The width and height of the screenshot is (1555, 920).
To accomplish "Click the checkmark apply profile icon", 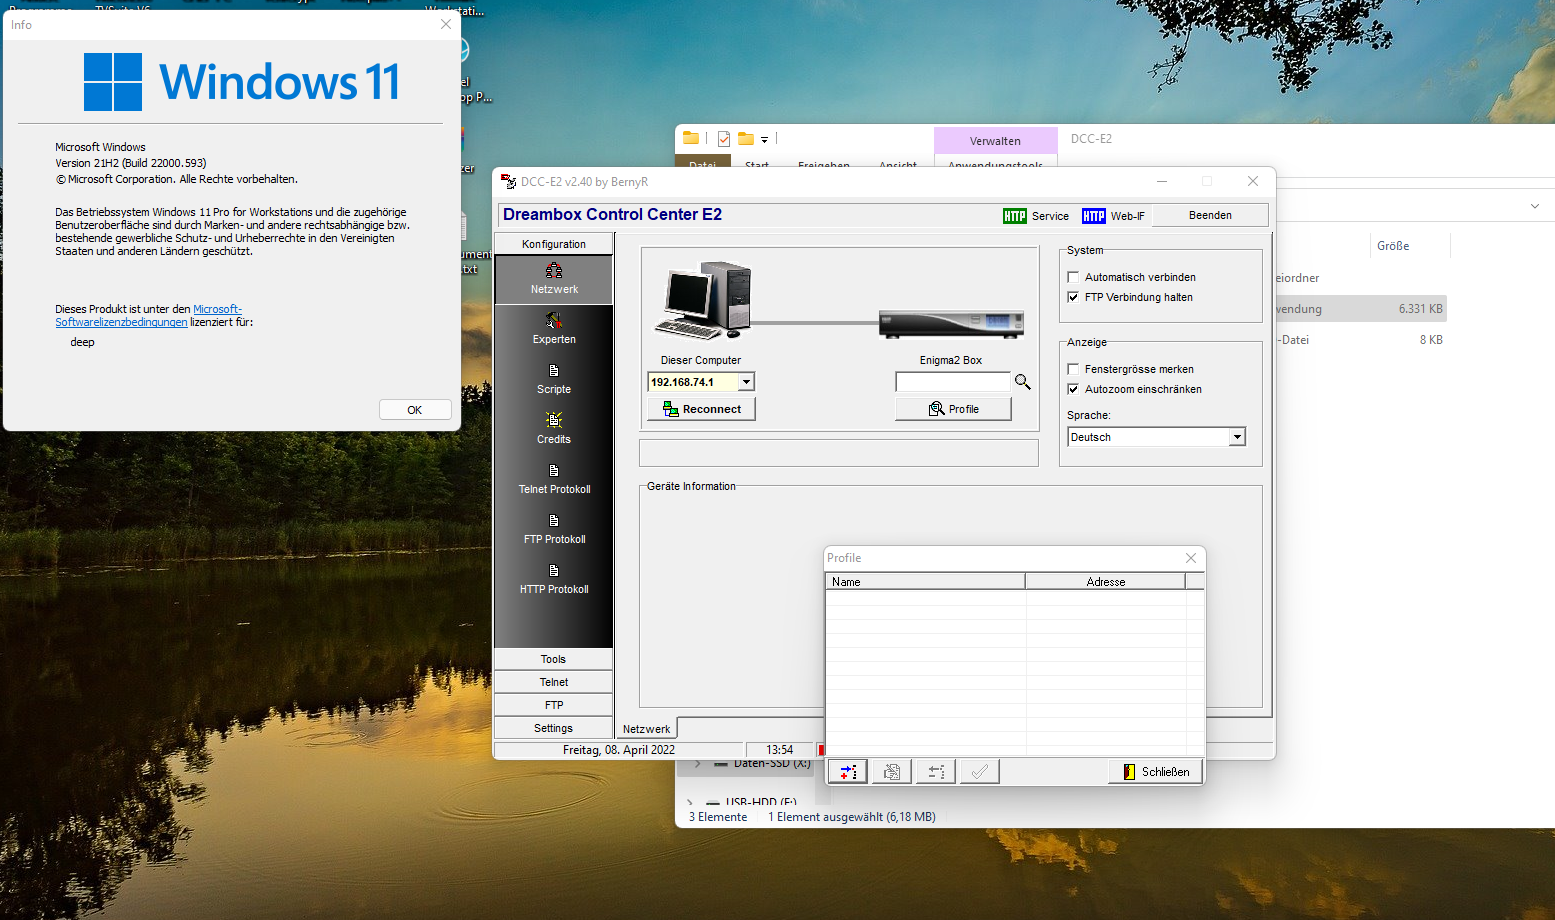I will click(979, 772).
